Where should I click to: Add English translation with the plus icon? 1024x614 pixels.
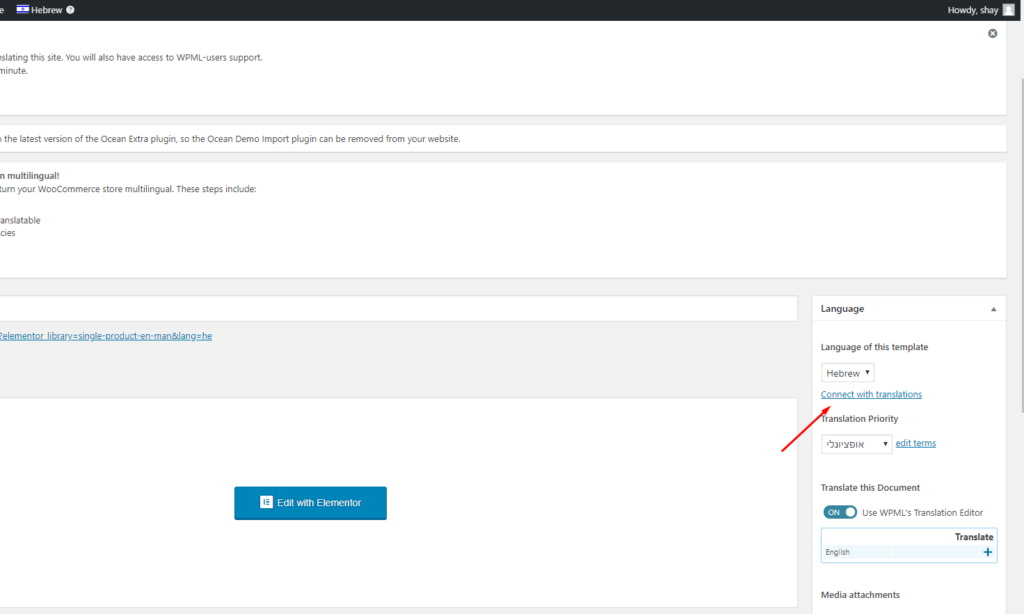(987, 552)
